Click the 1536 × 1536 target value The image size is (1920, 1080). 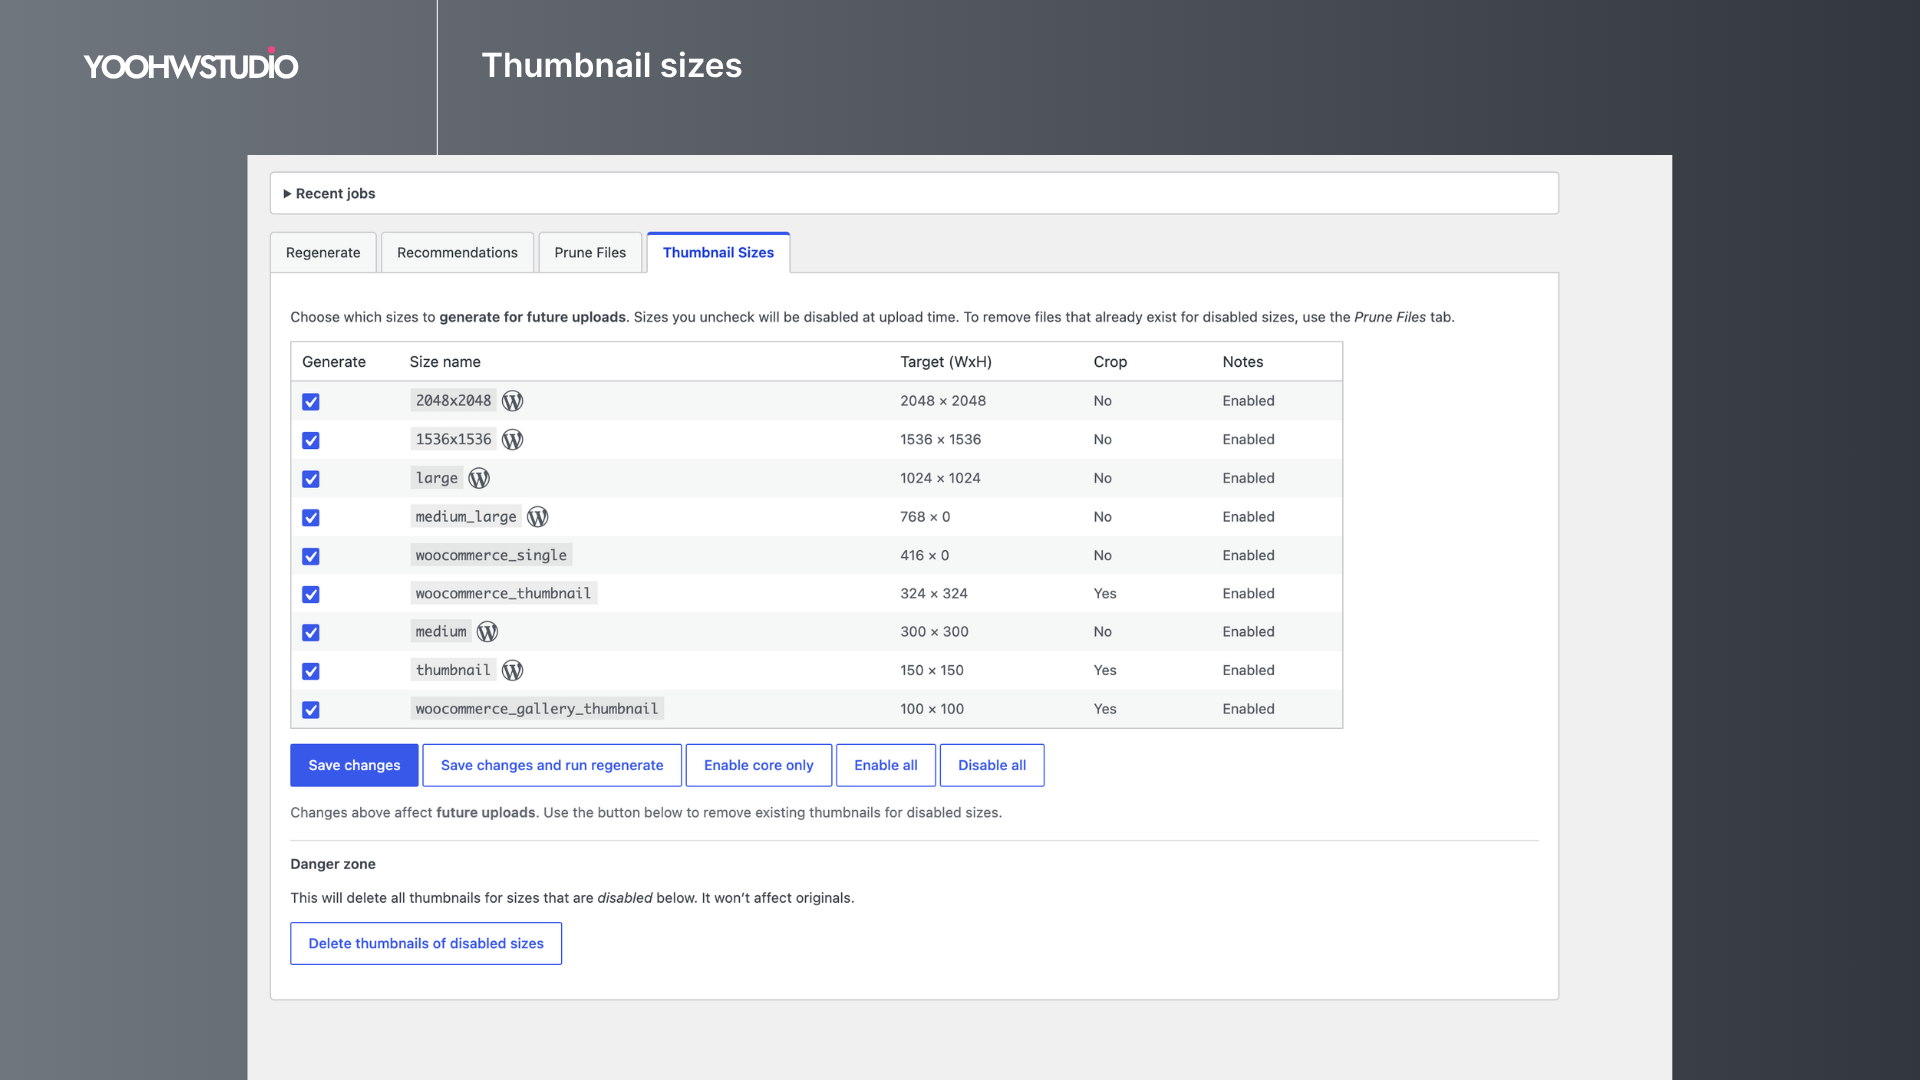(x=940, y=439)
